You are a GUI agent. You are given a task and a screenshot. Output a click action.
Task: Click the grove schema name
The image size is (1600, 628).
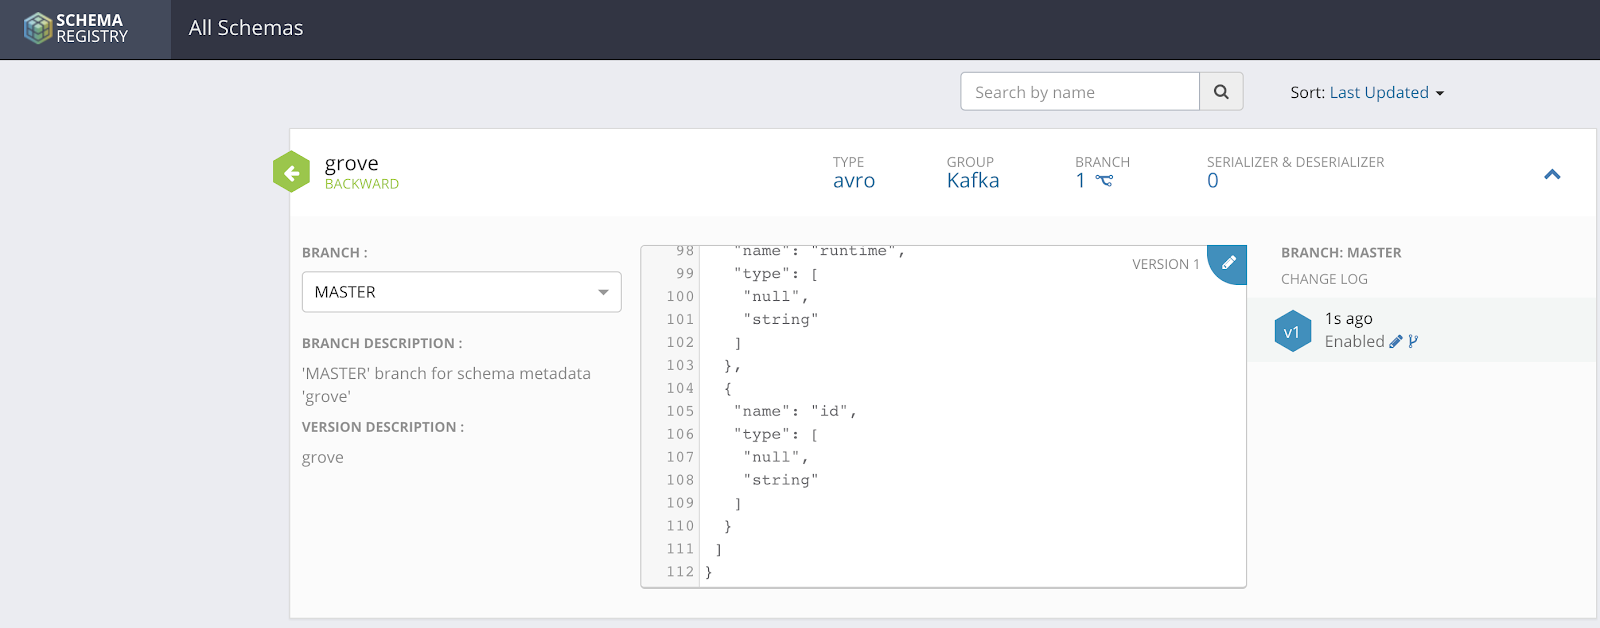click(x=351, y=163)
